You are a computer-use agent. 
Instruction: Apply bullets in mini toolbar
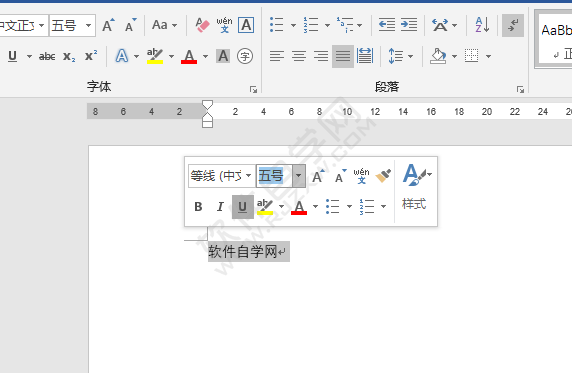pyautogui.click(x=332, y=207)
